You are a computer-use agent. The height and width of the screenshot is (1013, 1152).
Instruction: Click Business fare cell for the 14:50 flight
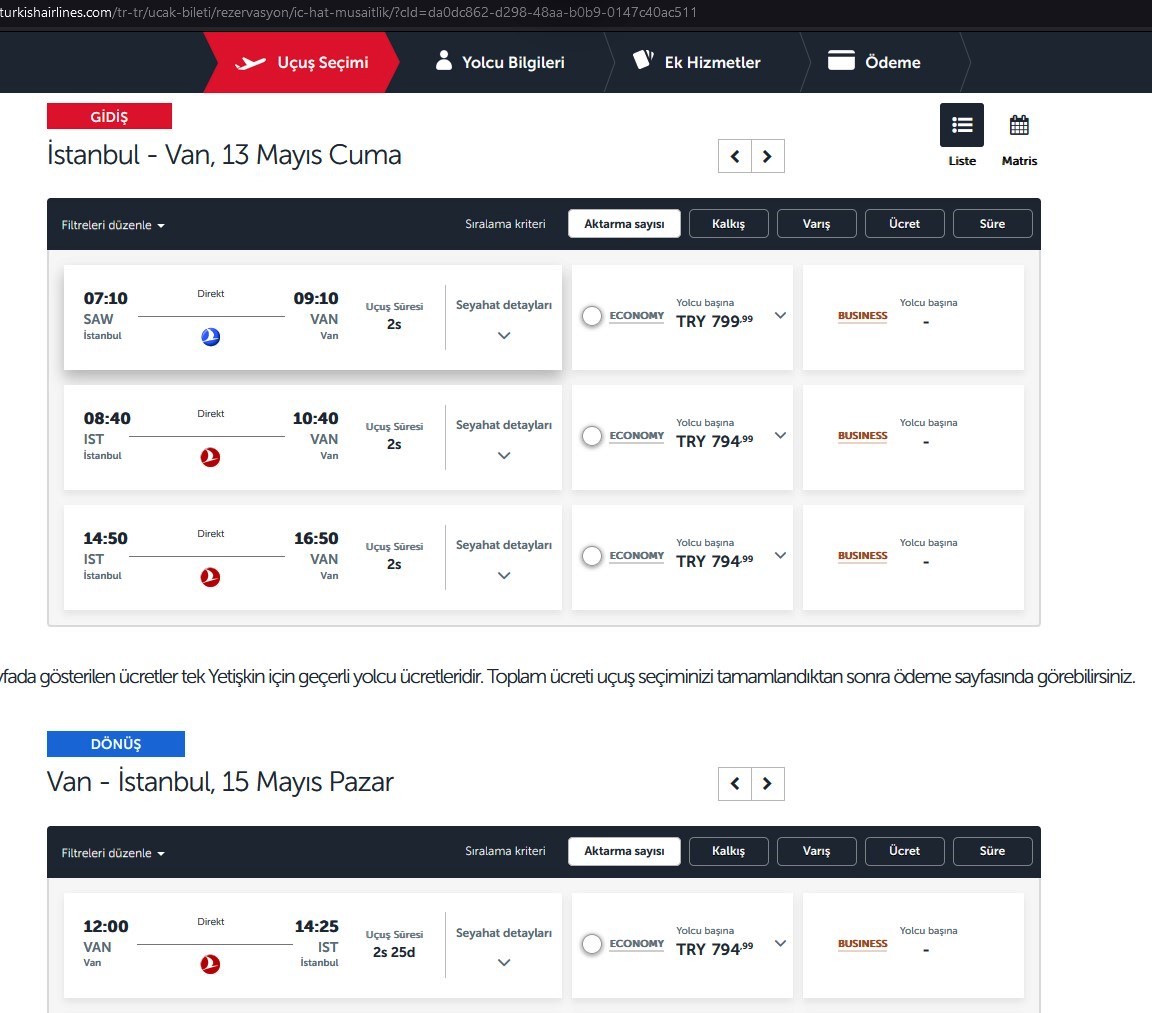(x=913, y=558)
